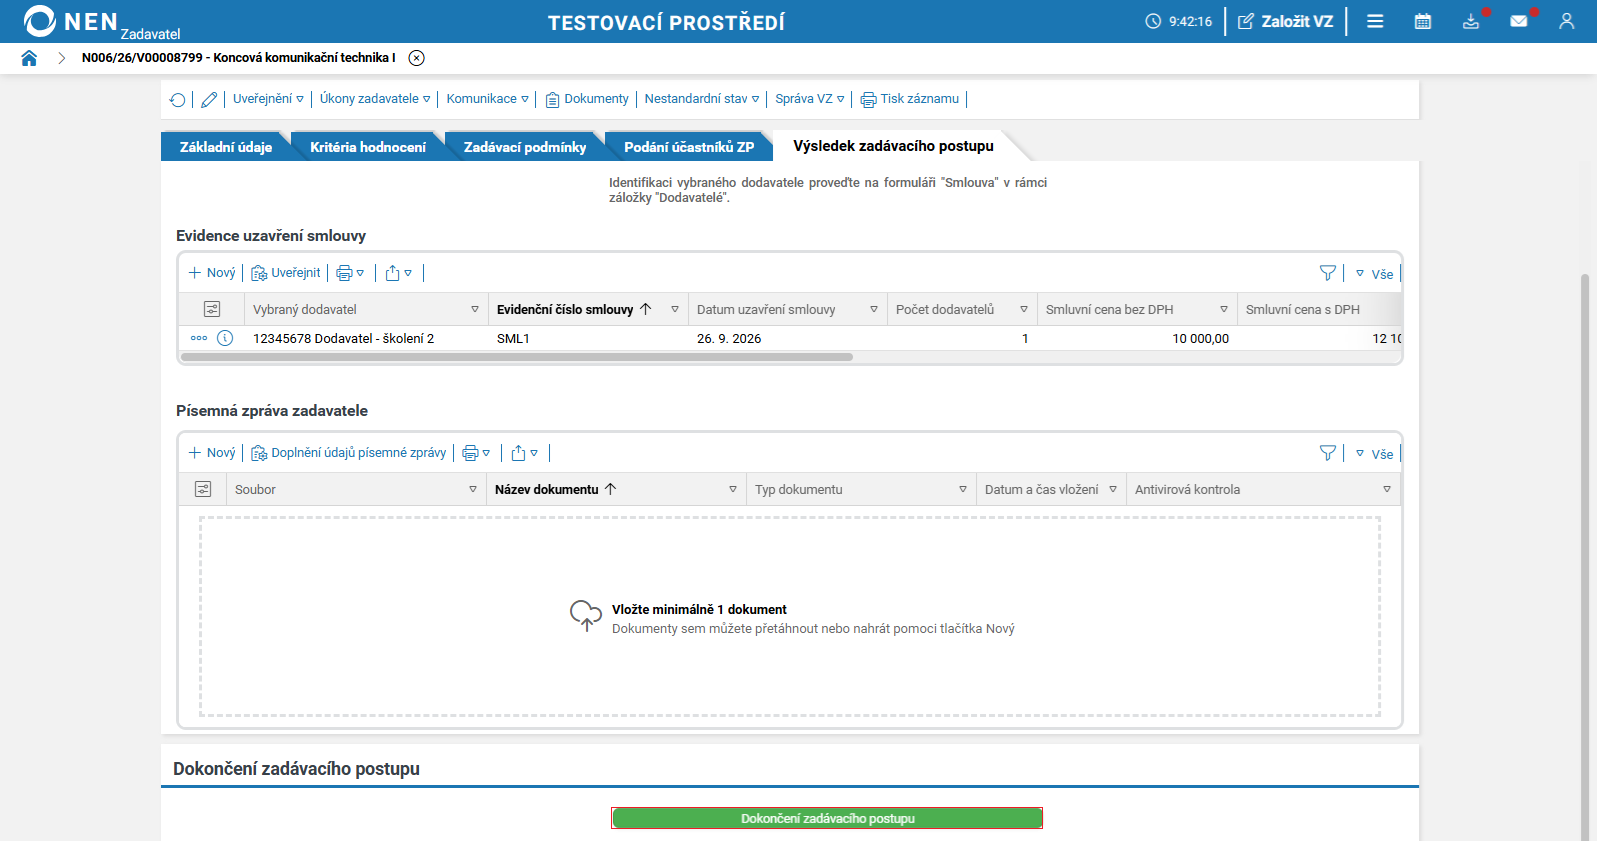Expand the Úkony zadavatele dropdown
Screen dimensions: 1597x841
point(375,99)
